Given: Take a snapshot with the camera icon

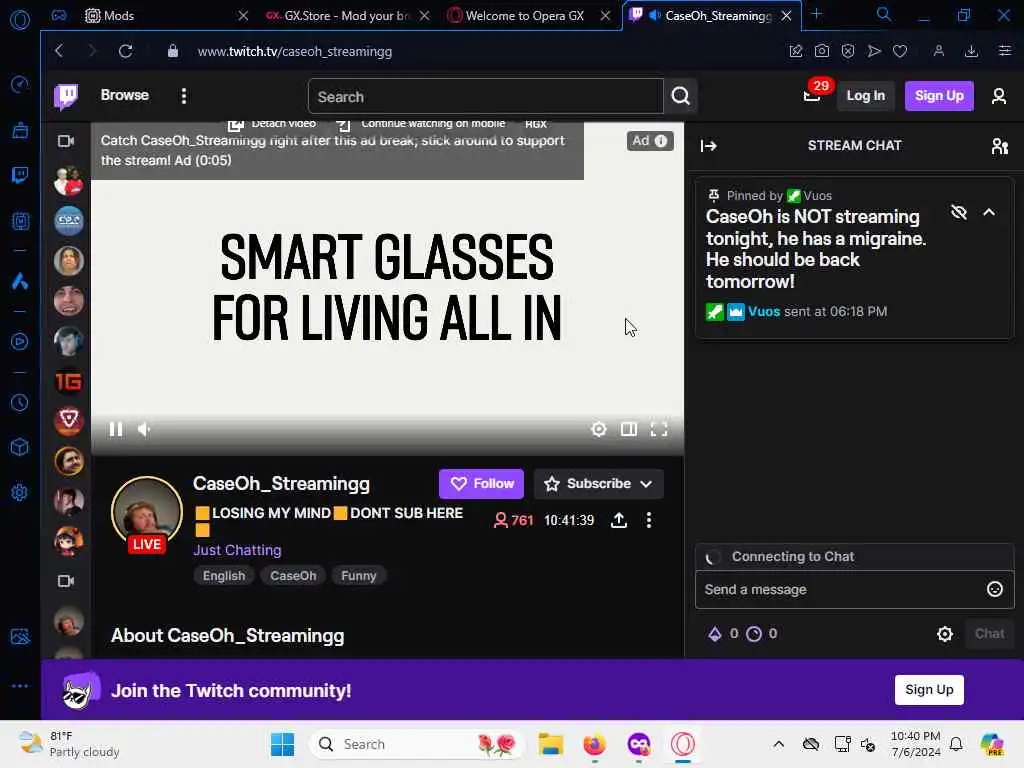Looking at the screenshot, I should pos(822,51).
